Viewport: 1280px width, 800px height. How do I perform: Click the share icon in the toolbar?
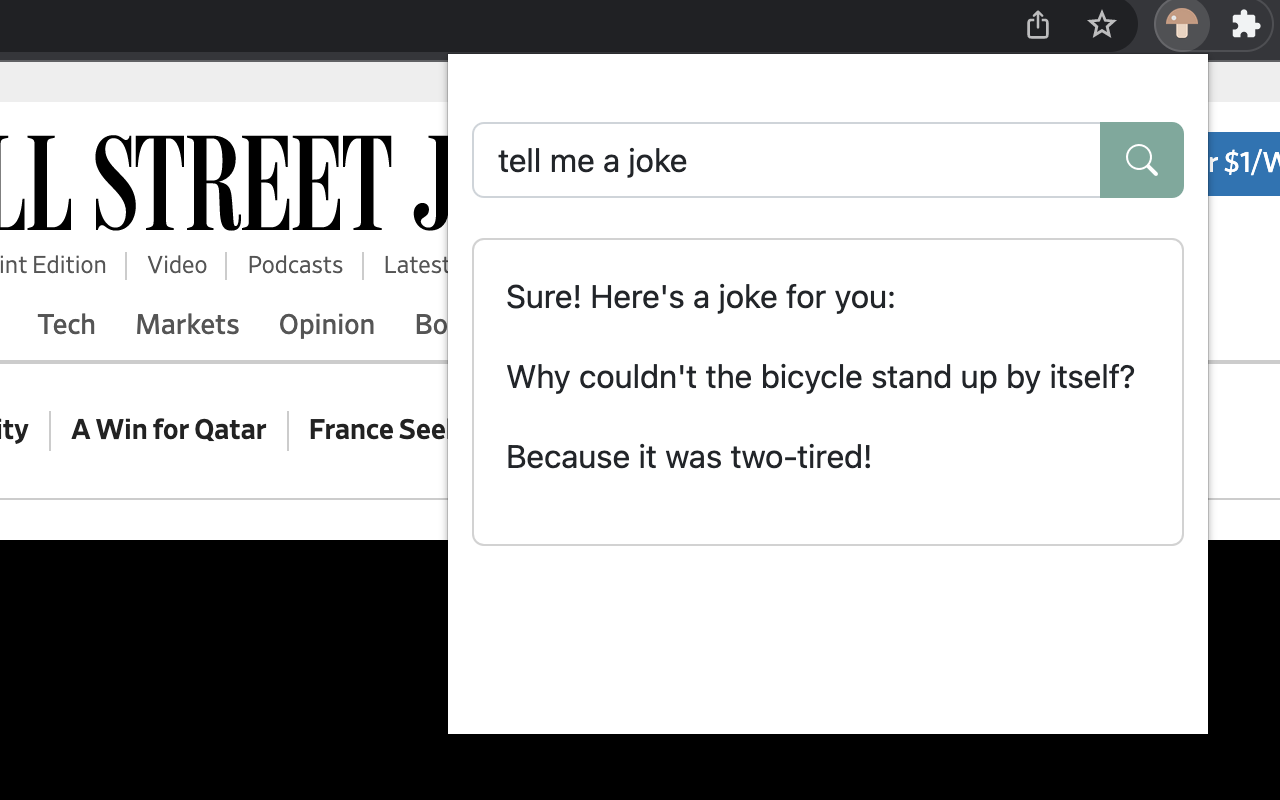tap(1037, 25)
